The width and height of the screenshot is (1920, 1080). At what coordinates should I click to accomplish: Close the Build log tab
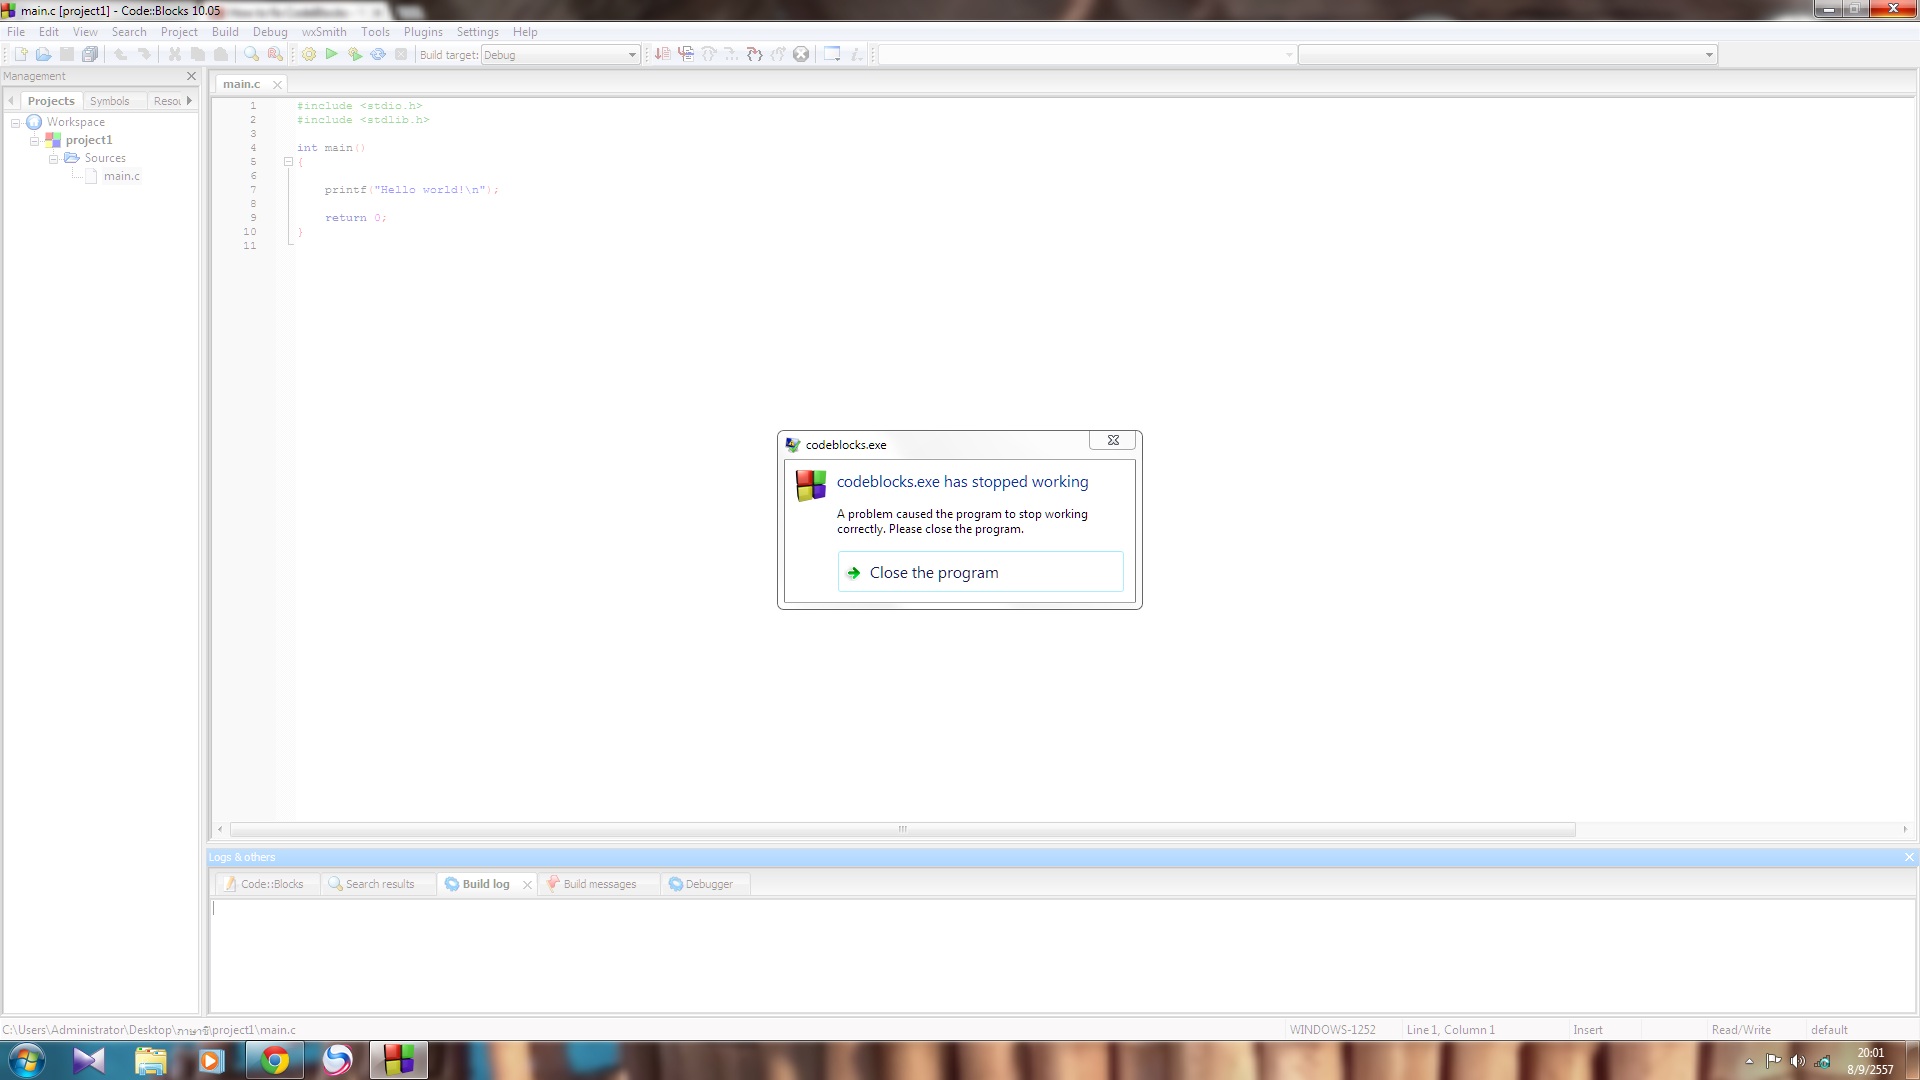527,885
